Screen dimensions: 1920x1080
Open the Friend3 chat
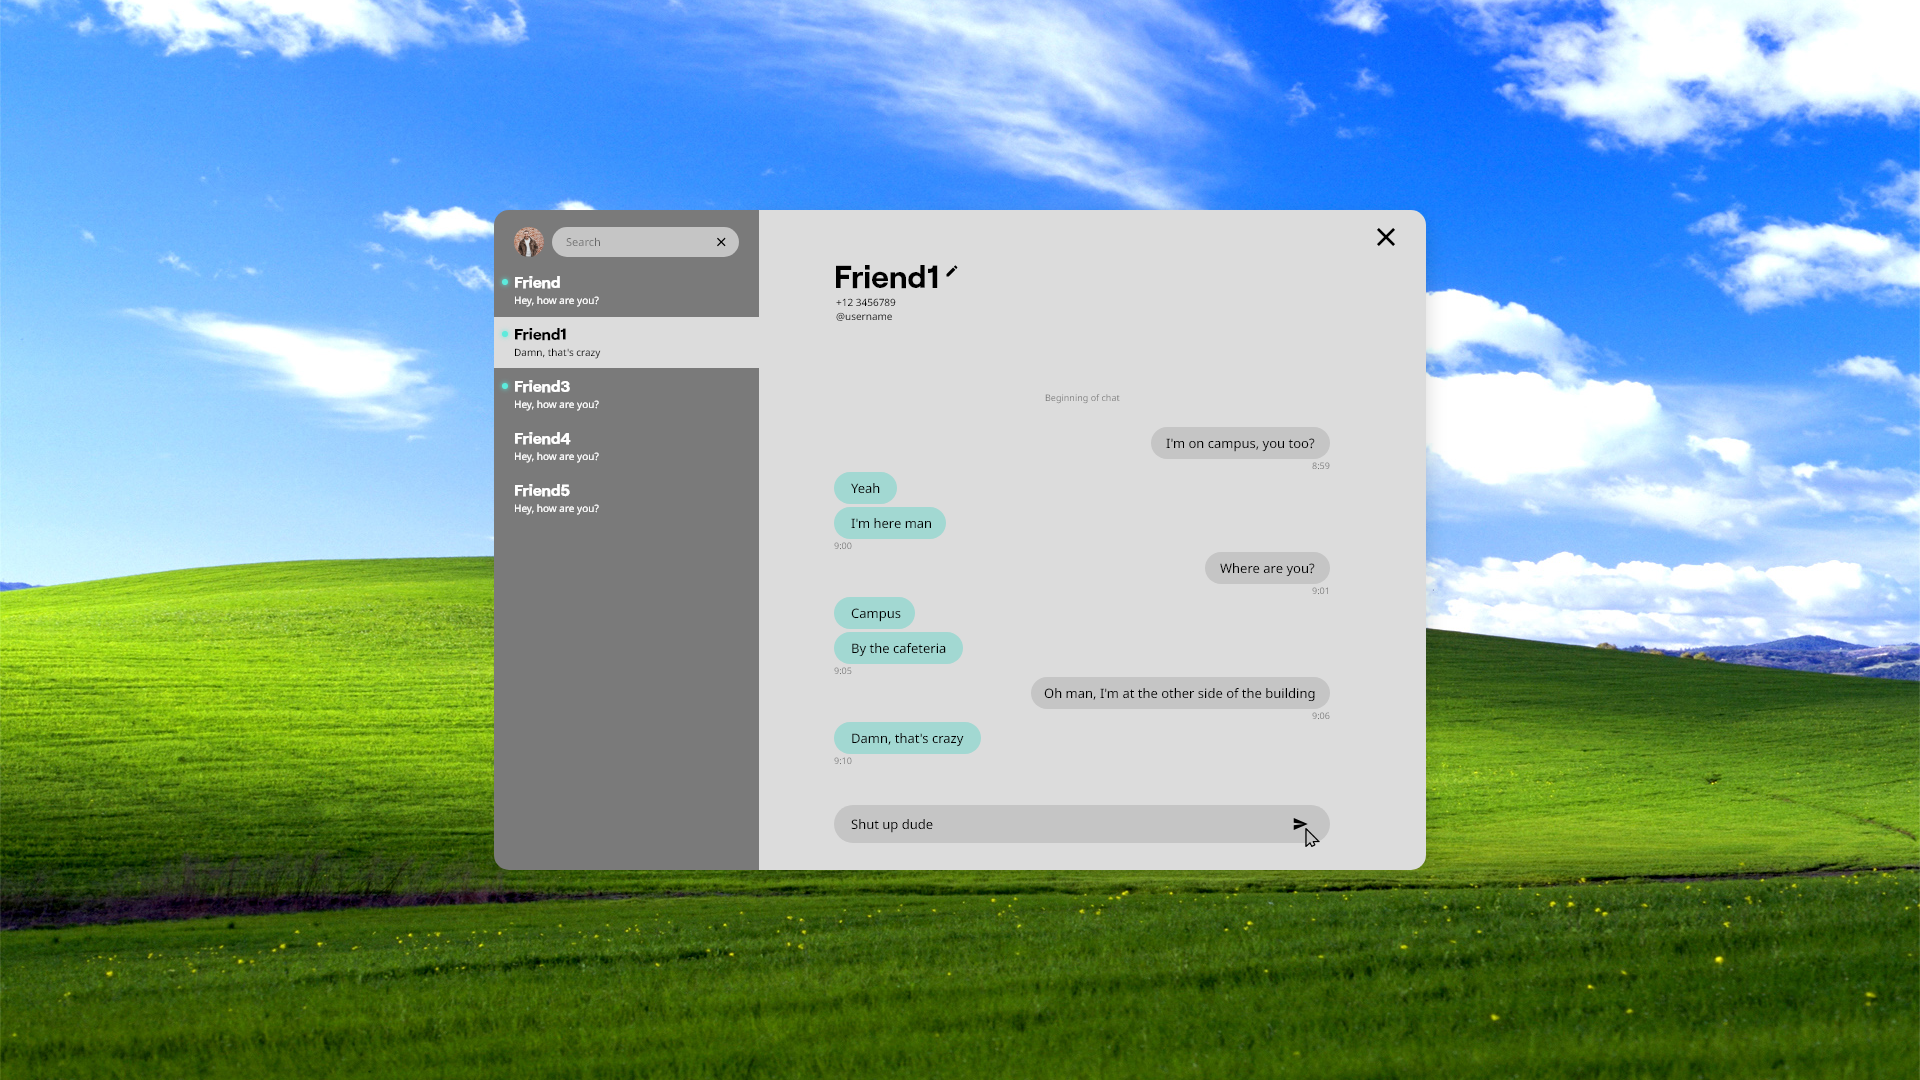coord(626,394)
